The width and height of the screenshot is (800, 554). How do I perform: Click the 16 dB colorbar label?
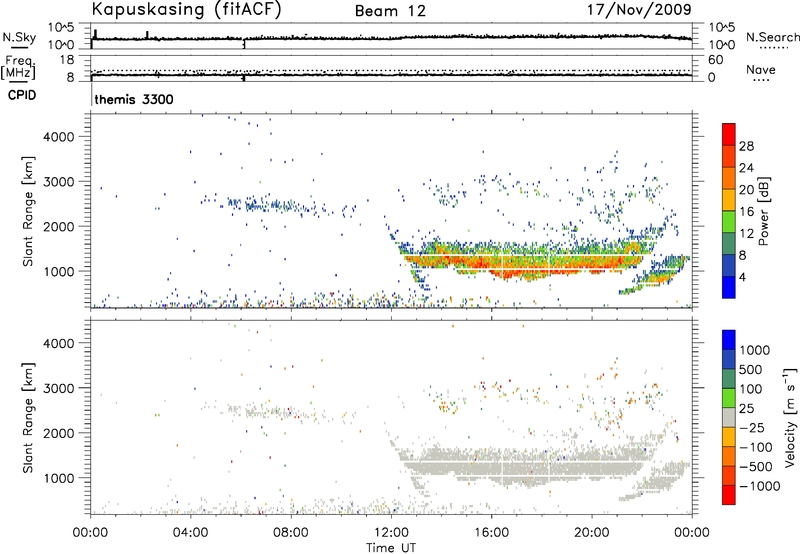pos(746,212)
